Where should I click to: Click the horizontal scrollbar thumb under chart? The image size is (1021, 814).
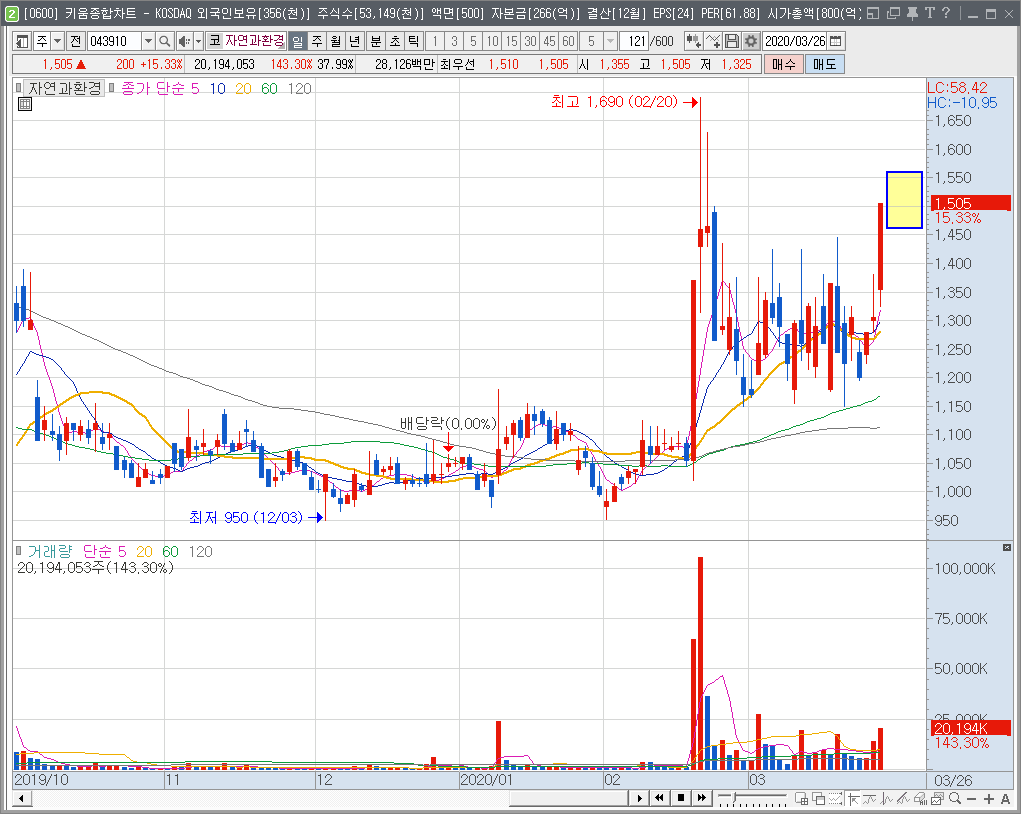(x=568, y=798)
